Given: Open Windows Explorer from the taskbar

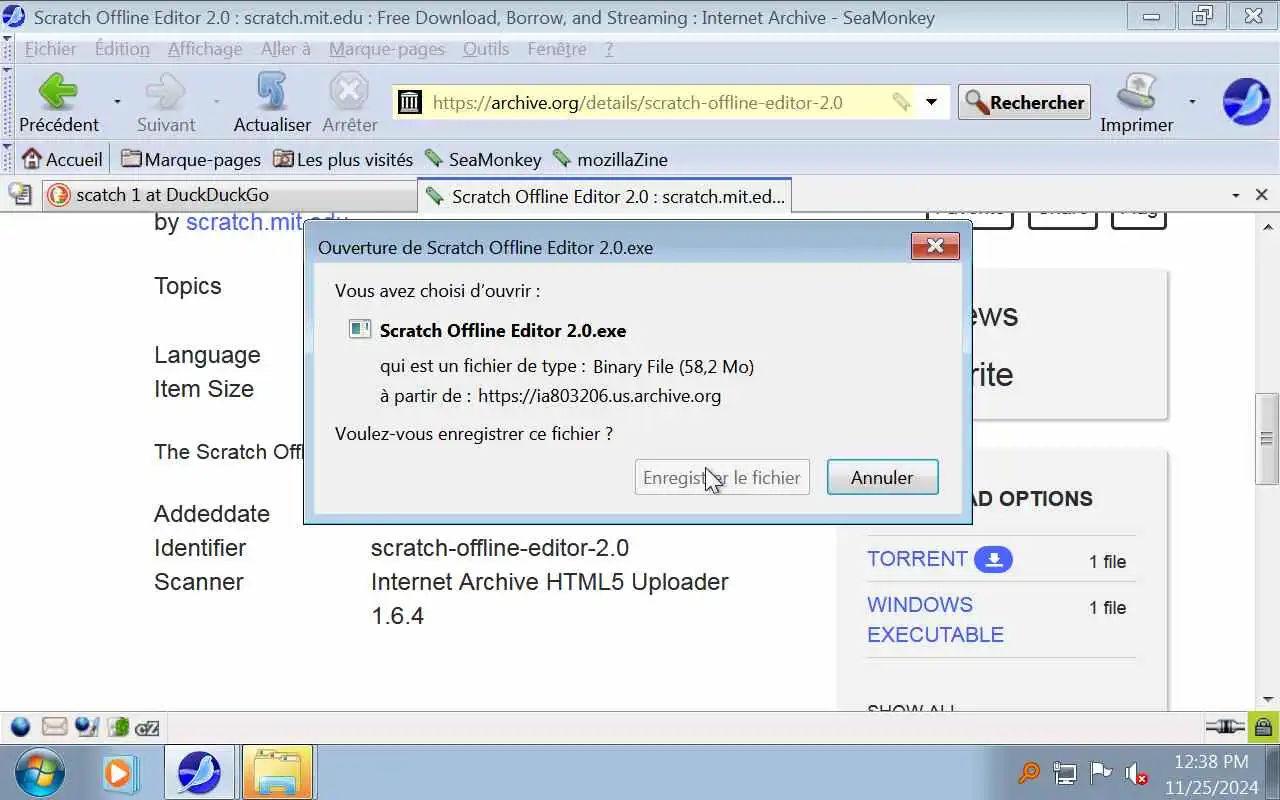Looking at the screenshot, I should click(x=277, y=772).
